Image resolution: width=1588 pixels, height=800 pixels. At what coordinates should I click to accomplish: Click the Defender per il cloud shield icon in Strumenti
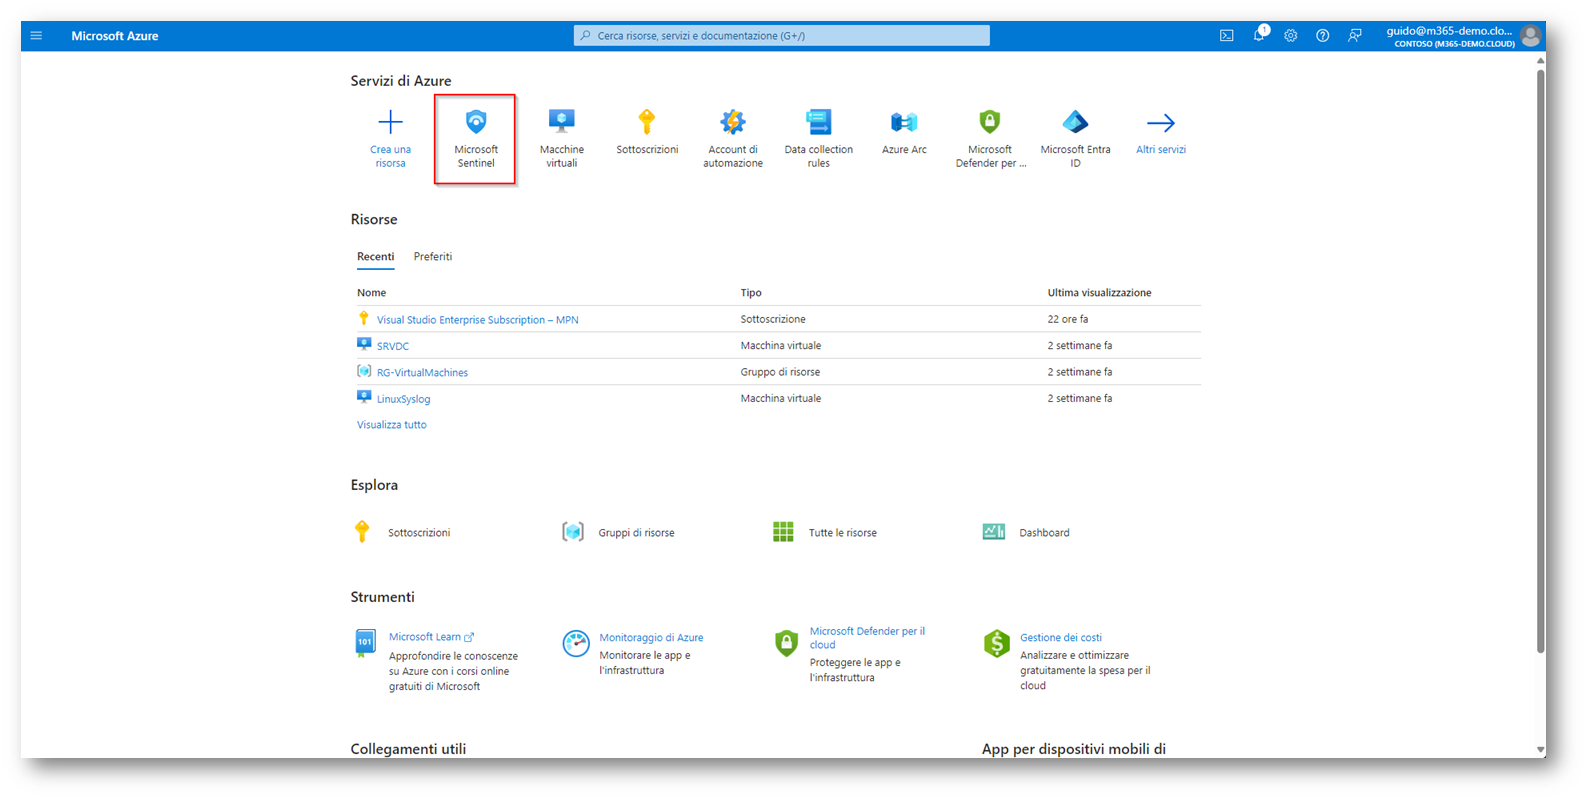(786, 643)
